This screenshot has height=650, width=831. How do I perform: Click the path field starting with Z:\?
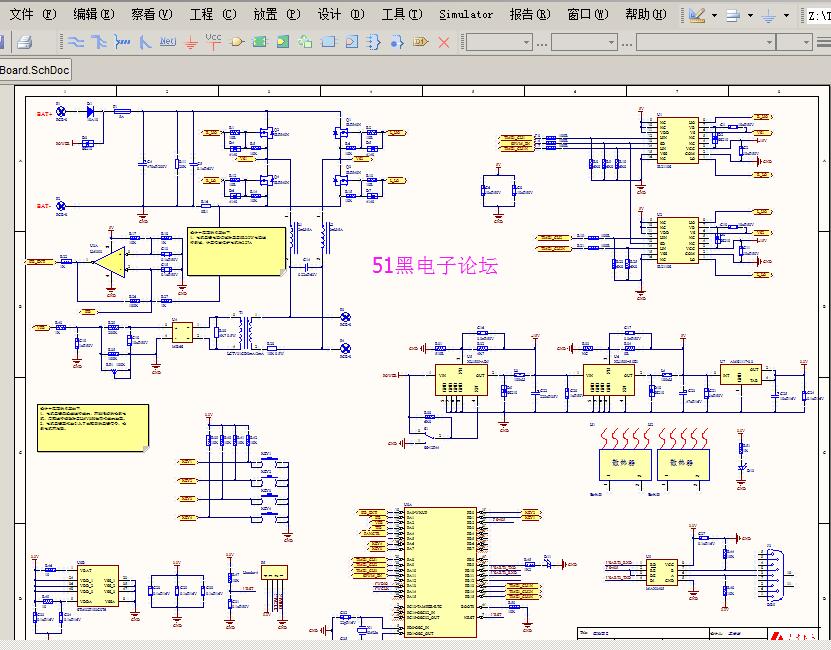point(819,16)
